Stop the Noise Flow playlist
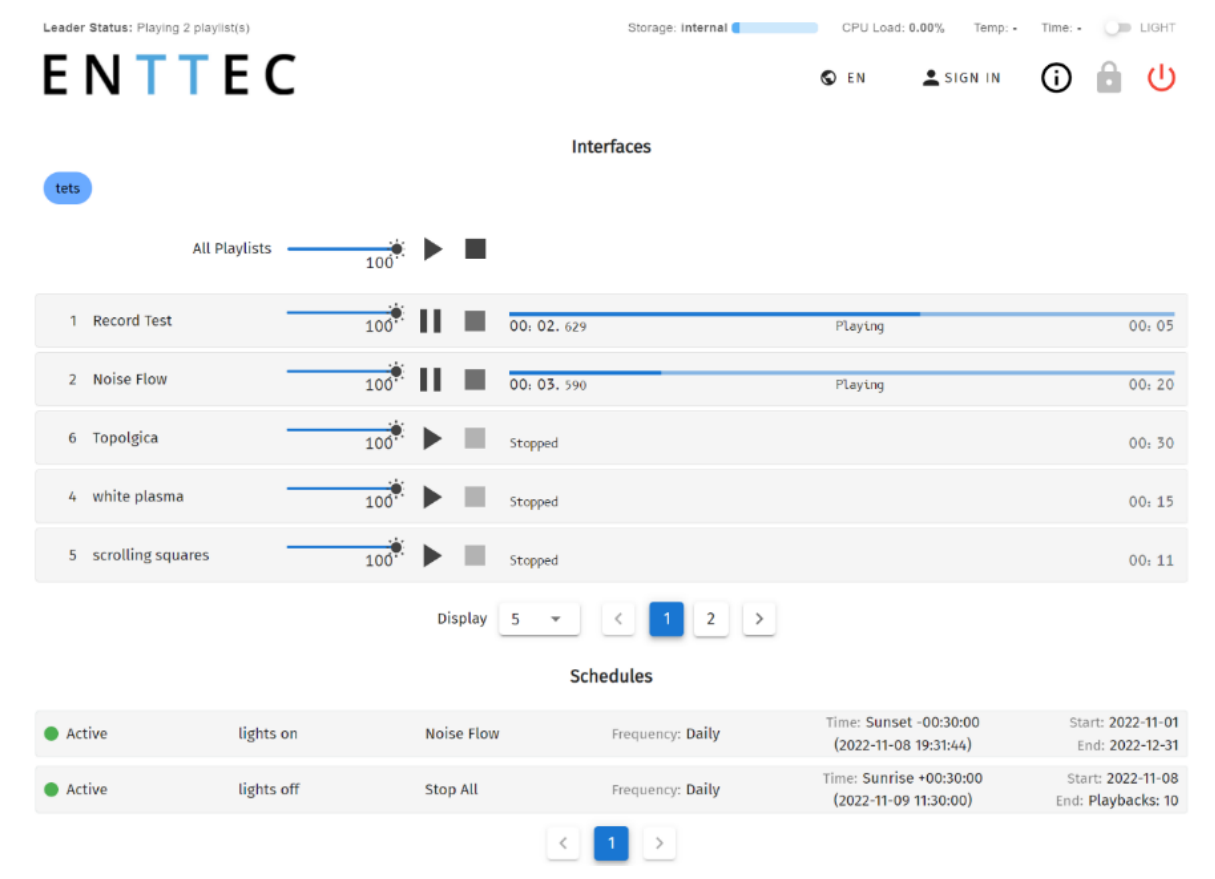Viewport: 1215px width, 879px height. pos(475,379)
